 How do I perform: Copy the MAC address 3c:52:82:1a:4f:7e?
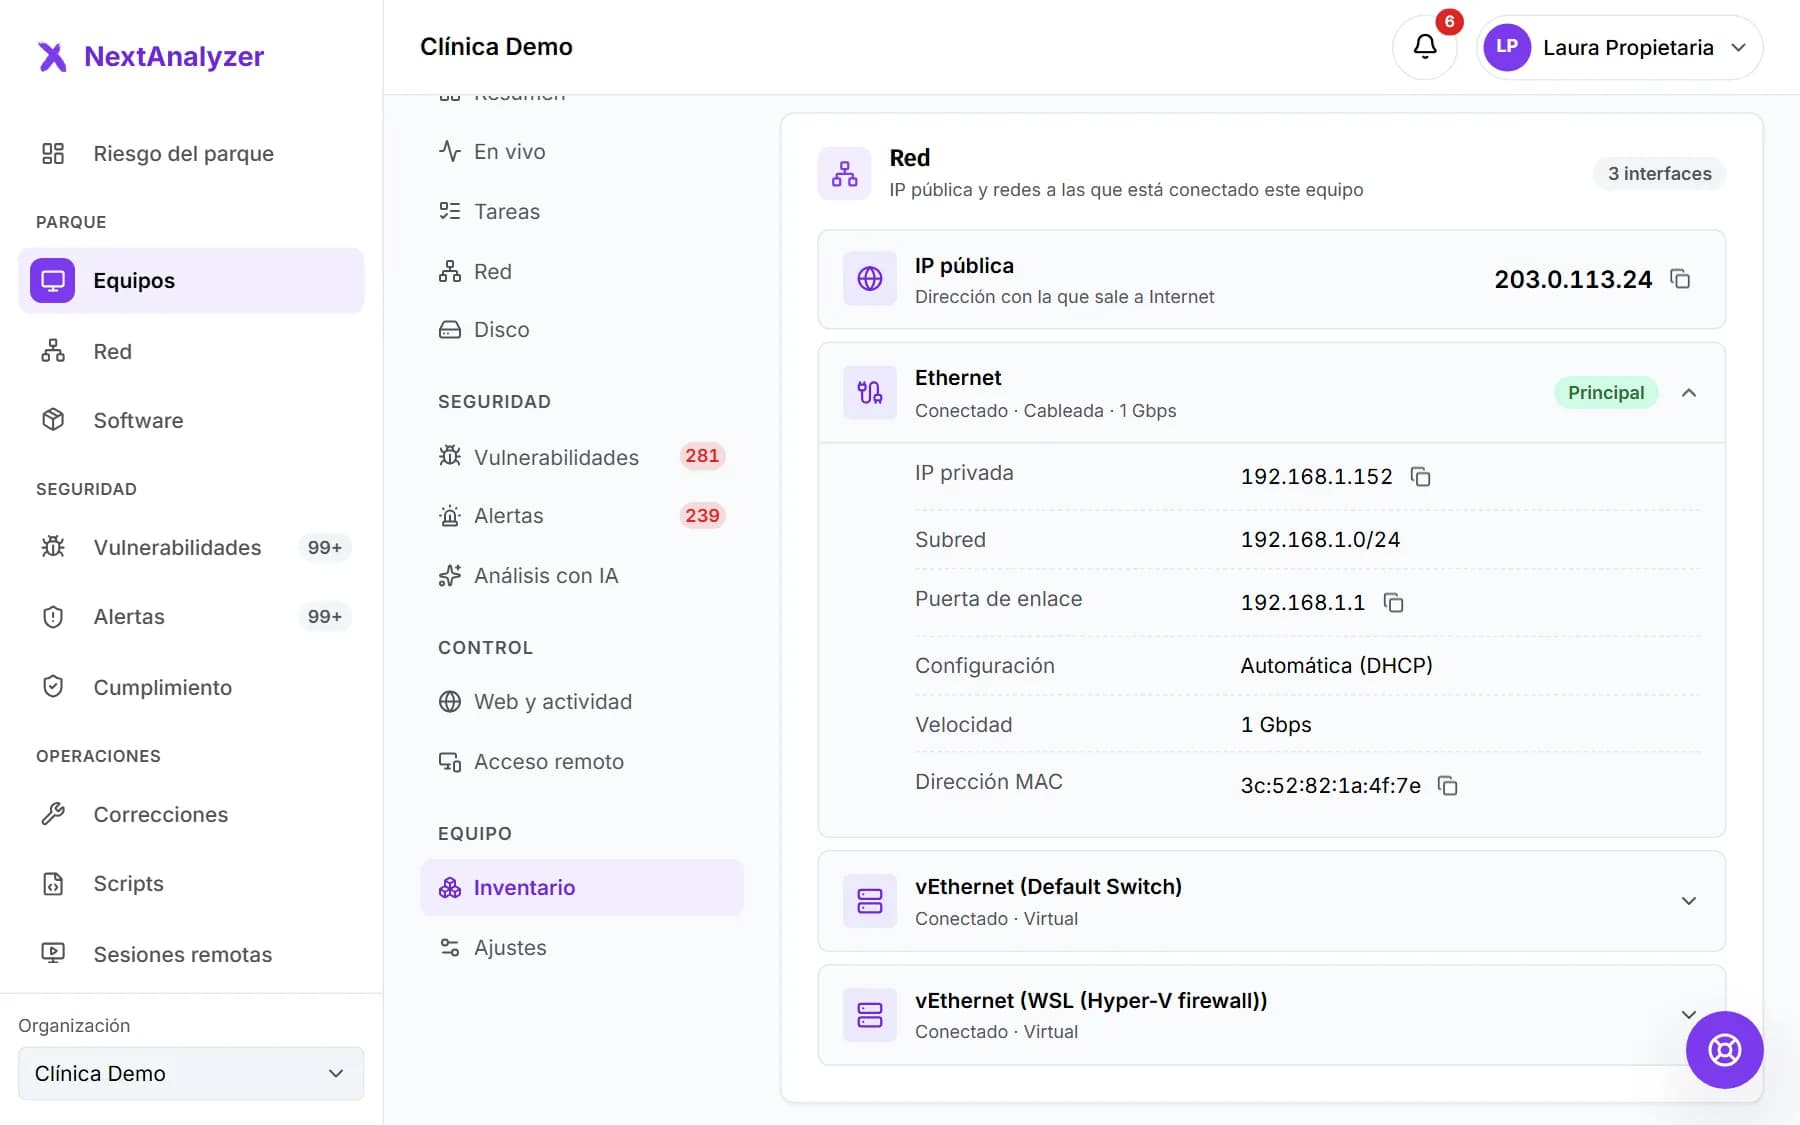[1447, 786]
